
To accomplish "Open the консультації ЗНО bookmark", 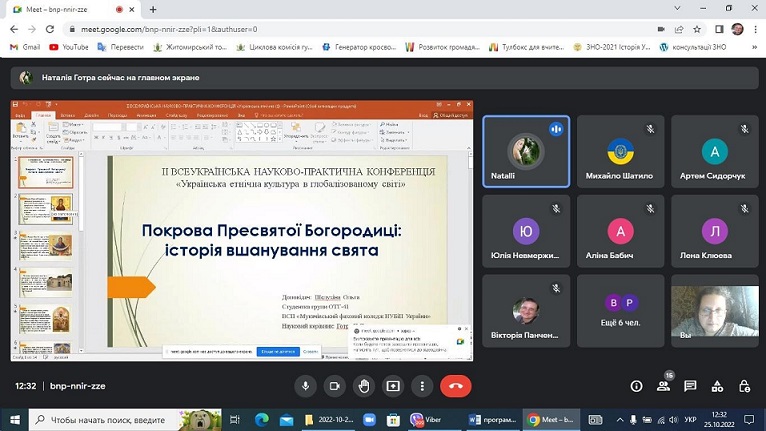I will (x=693, y=47).
